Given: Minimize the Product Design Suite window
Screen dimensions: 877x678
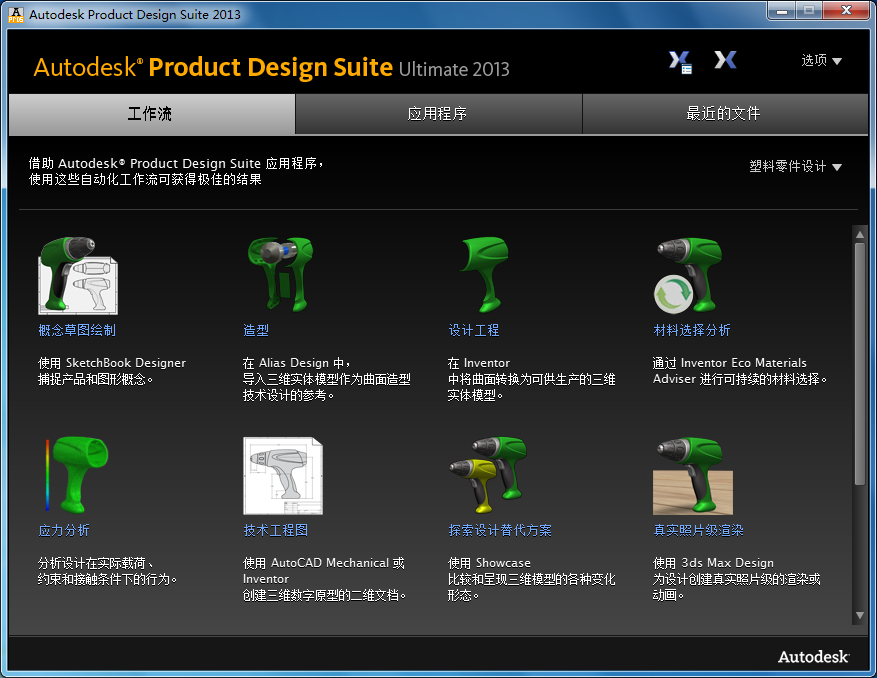Looking at the screenshot, I should click(x=782, y=11).
